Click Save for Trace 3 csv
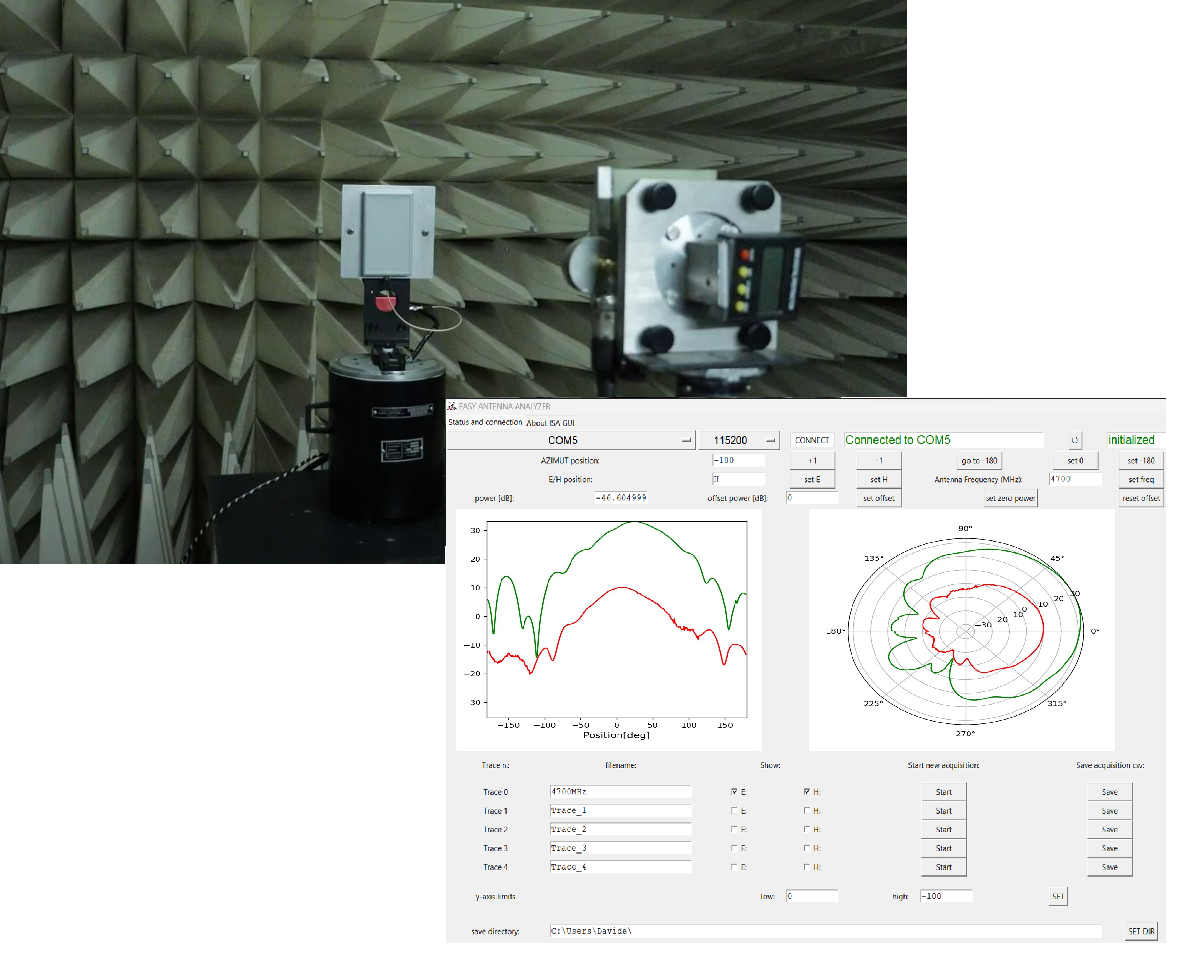This screenshot has height=967, width=1190. point(1110,849)
